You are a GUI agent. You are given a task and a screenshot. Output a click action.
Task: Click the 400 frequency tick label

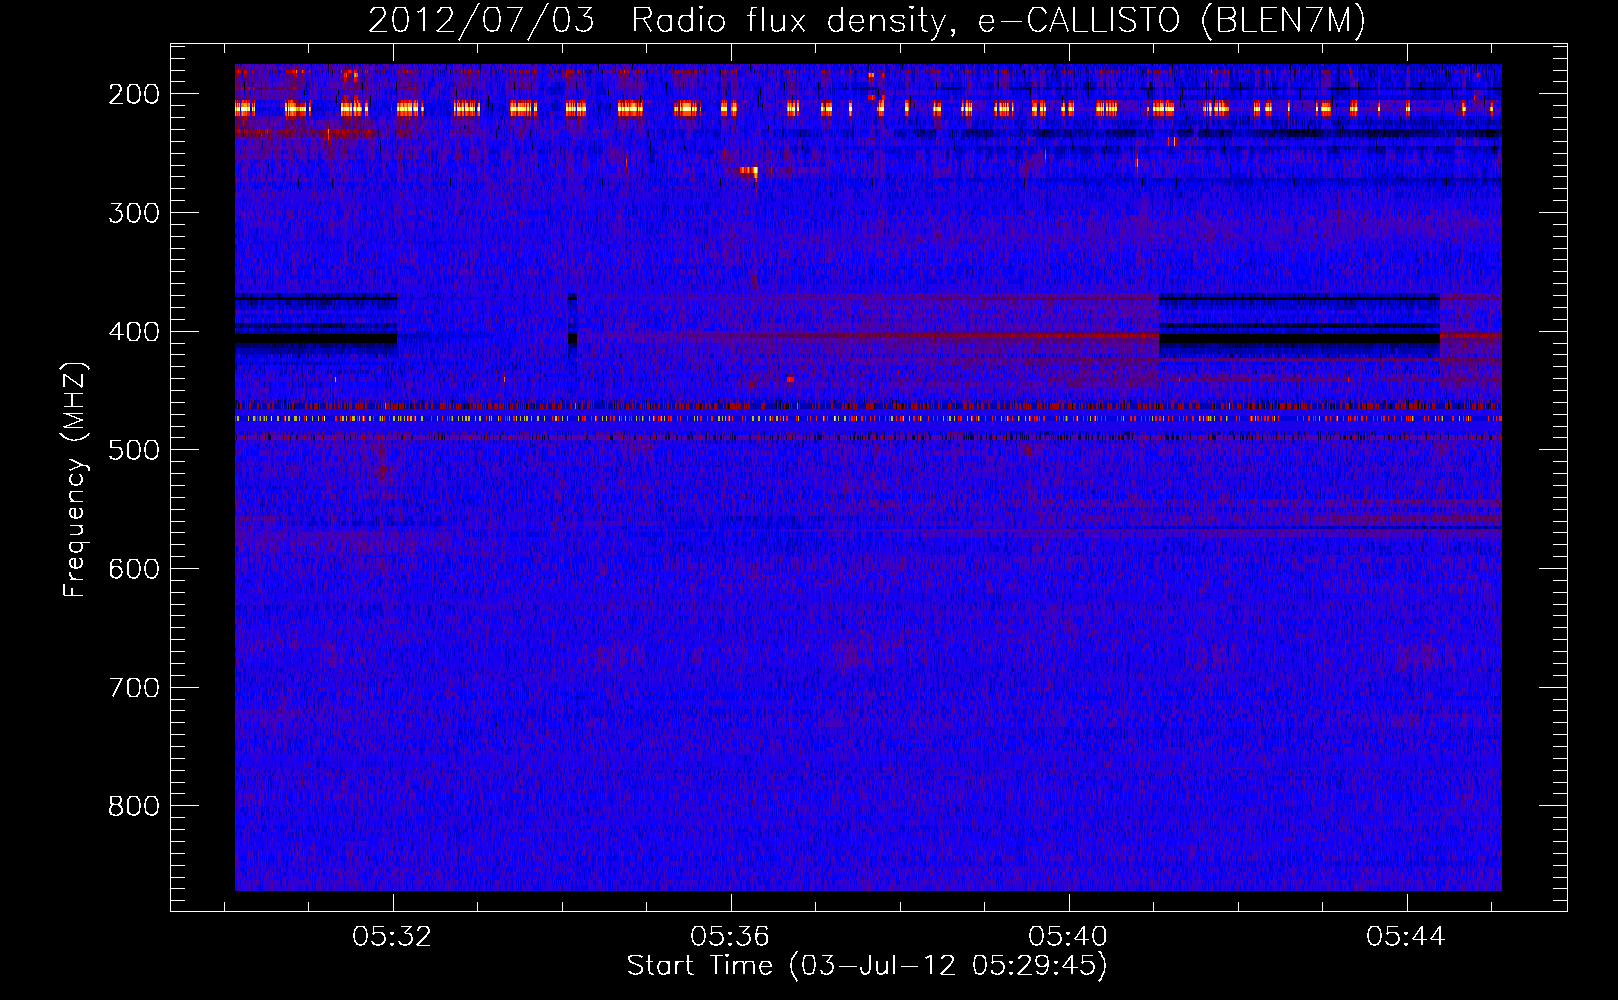134,332
